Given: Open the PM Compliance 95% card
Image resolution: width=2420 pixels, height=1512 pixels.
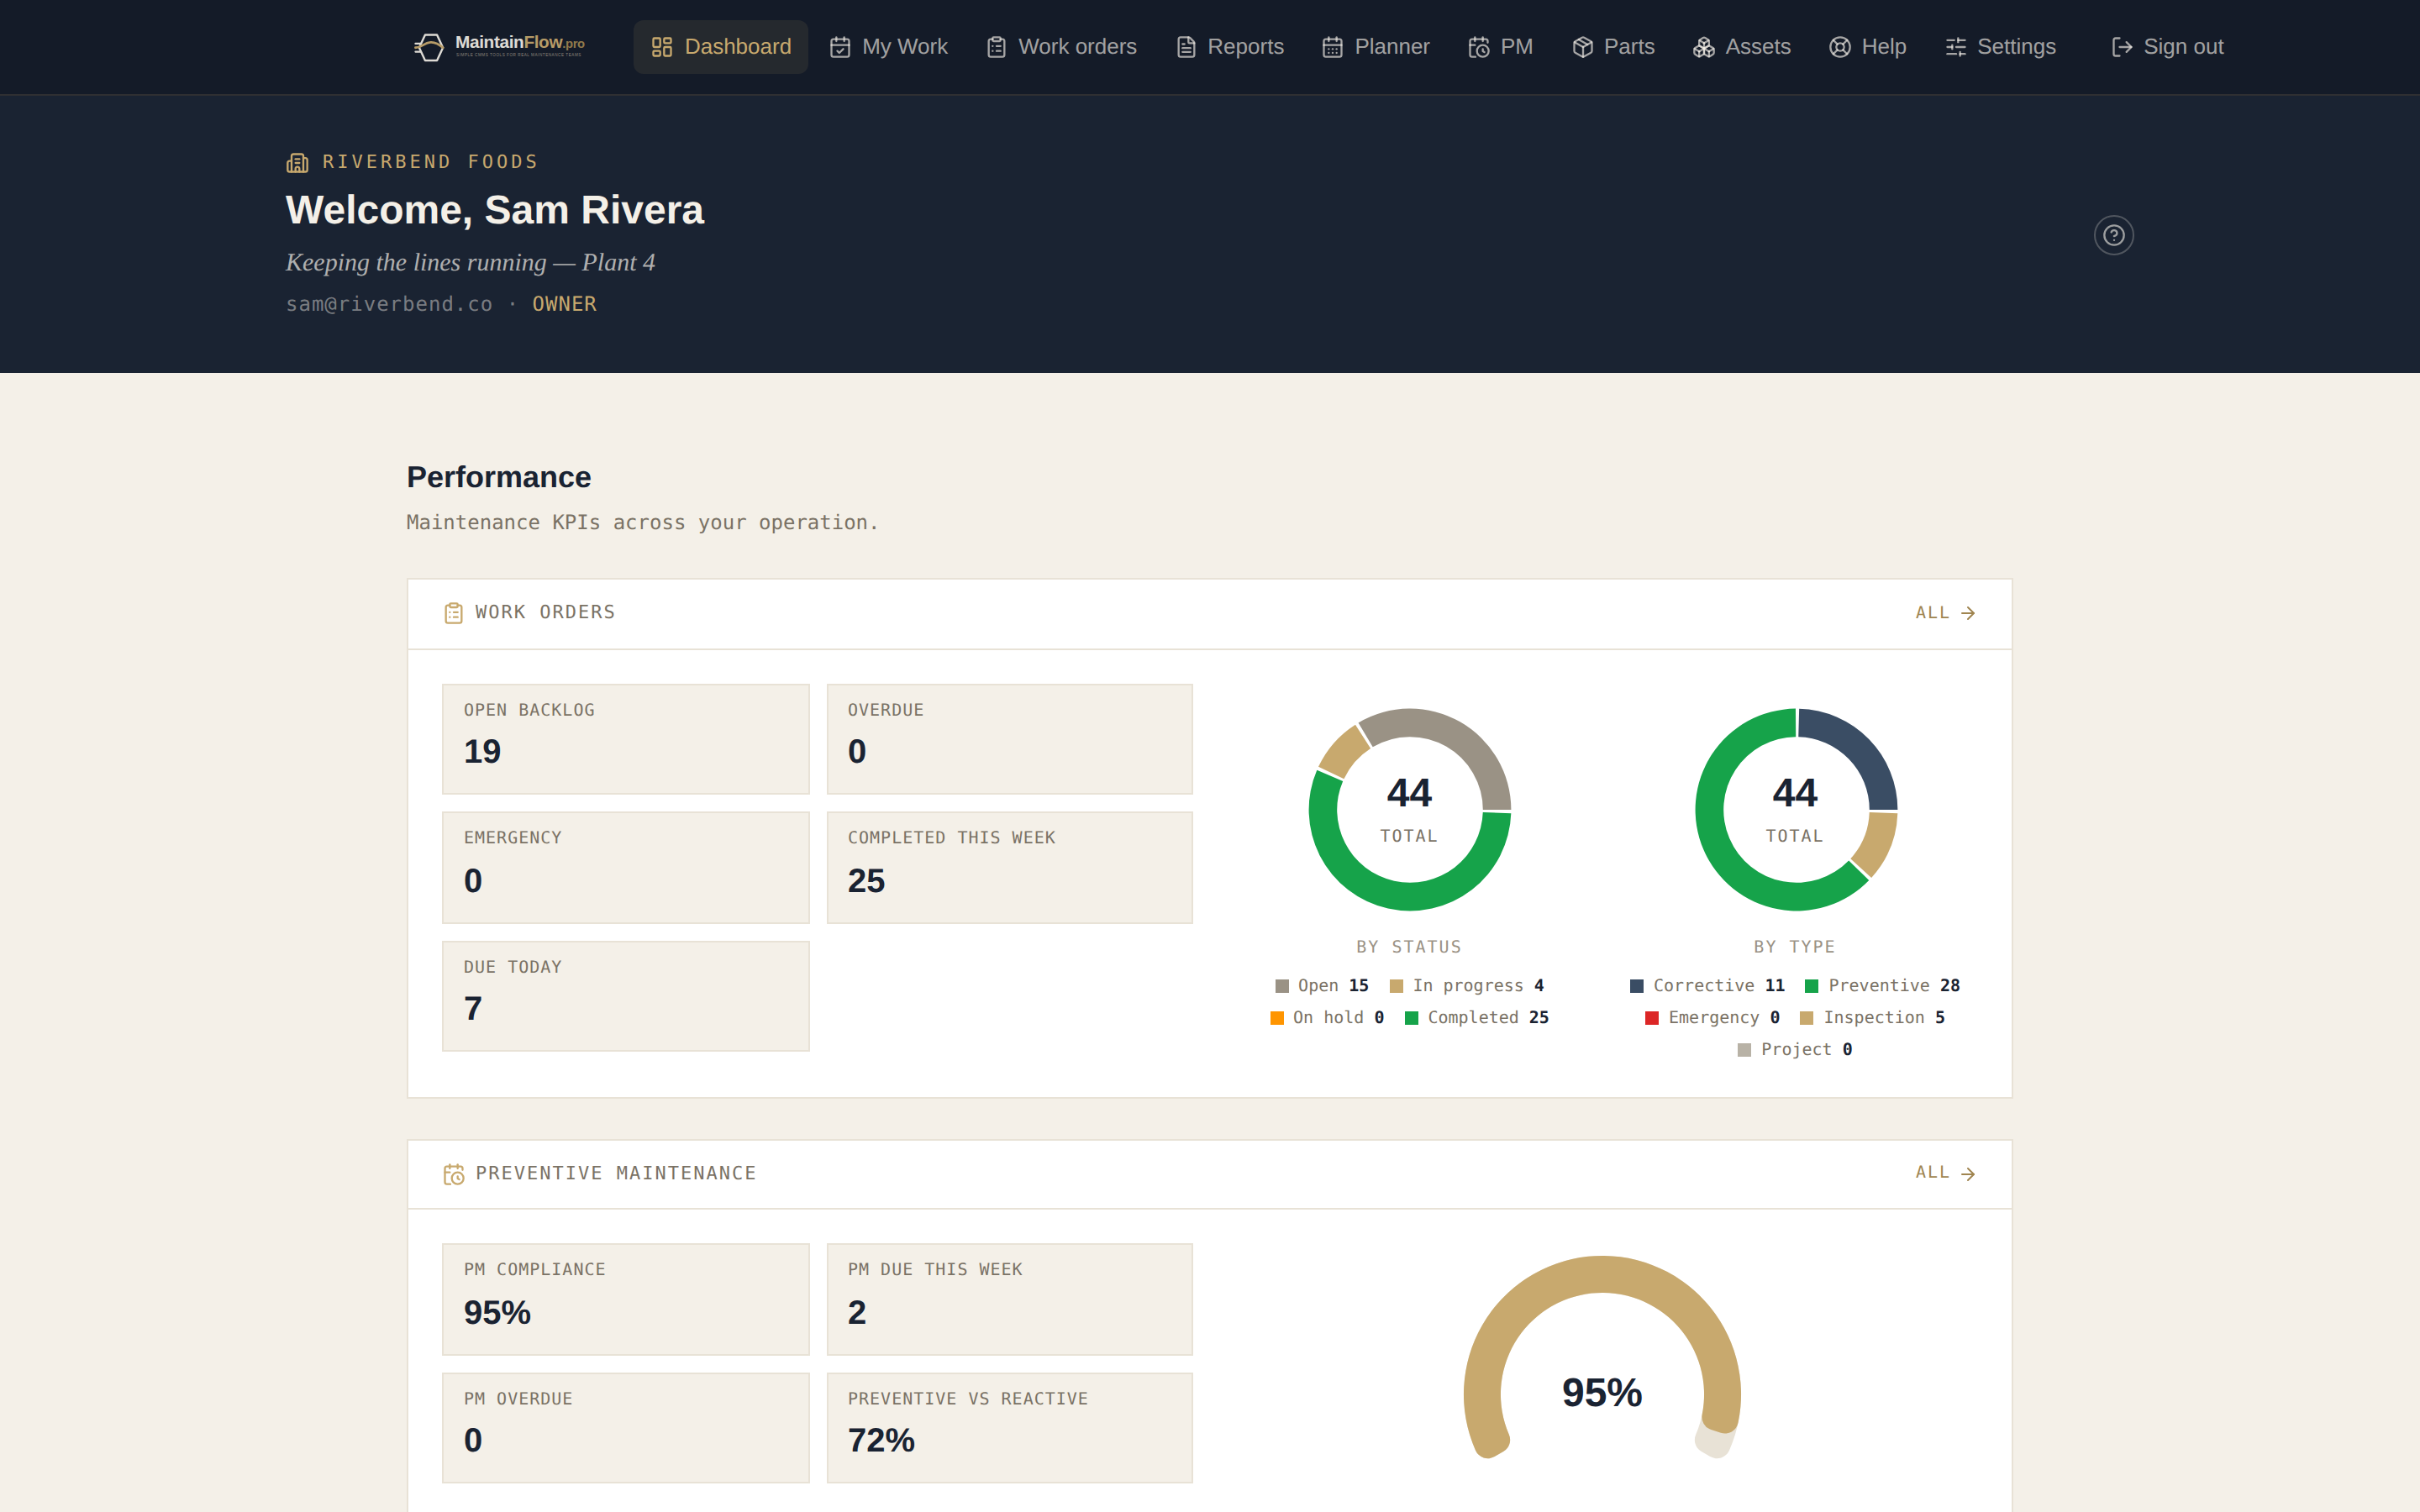Looking at the screenshot, I should coord(626,1299).
